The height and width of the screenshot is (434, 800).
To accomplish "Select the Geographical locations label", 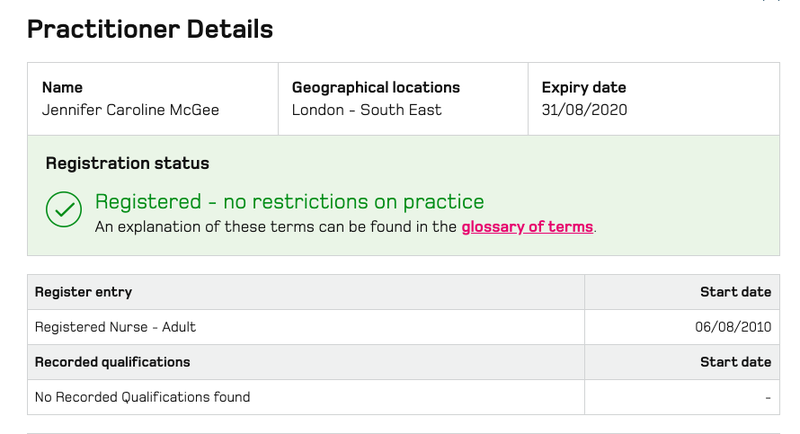I will click(376, 87).
